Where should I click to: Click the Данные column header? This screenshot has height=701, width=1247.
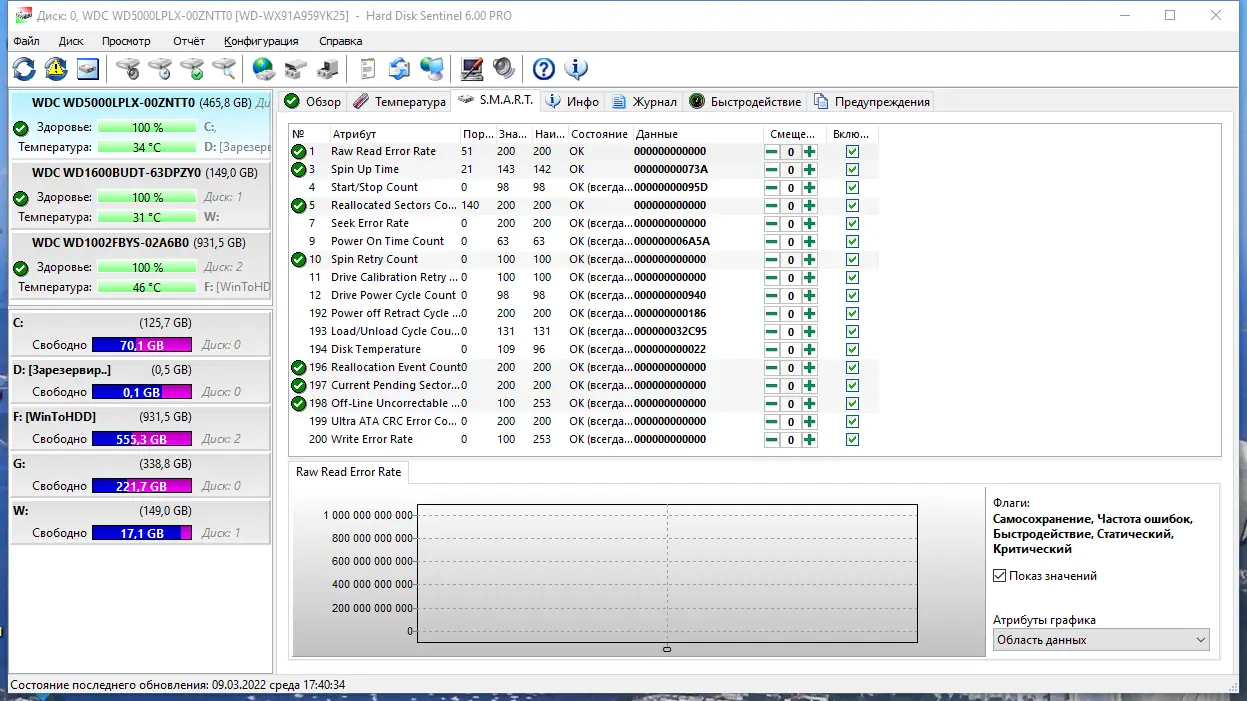pyautogui.click(x=697, y=134)
